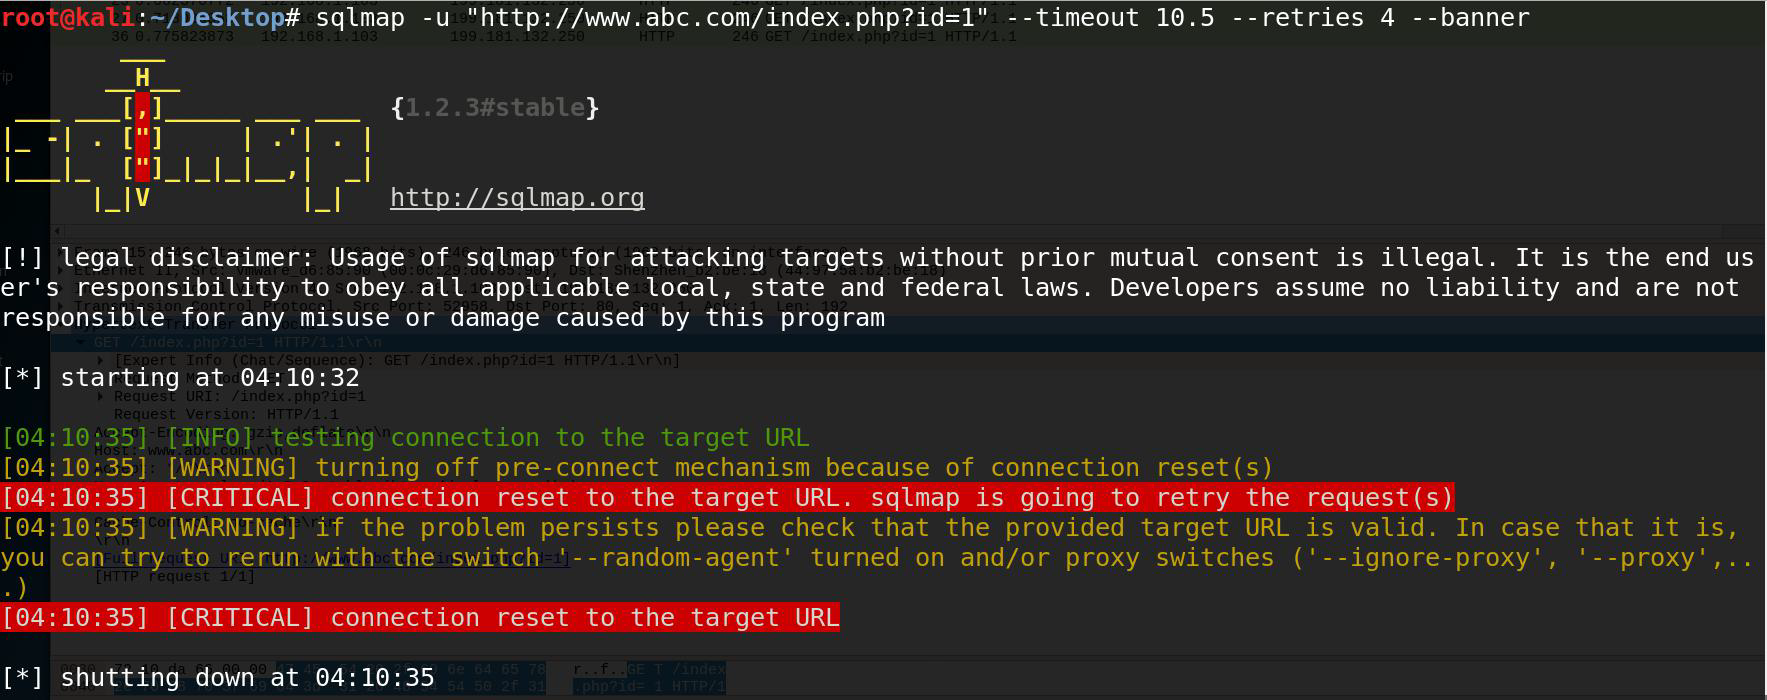
Task: Select the 'starting at 04:10:32' line
Action: tap(180, 378)
